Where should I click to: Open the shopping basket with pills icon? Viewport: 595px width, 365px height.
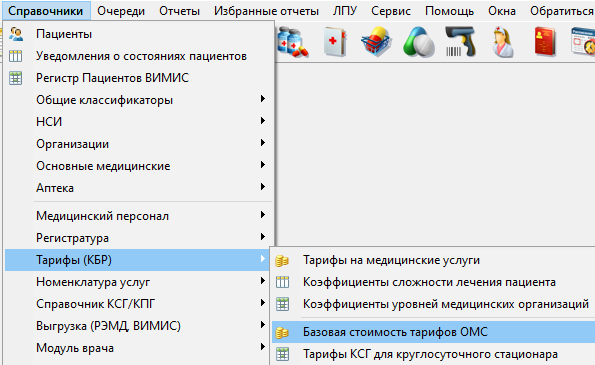point(376,42)
